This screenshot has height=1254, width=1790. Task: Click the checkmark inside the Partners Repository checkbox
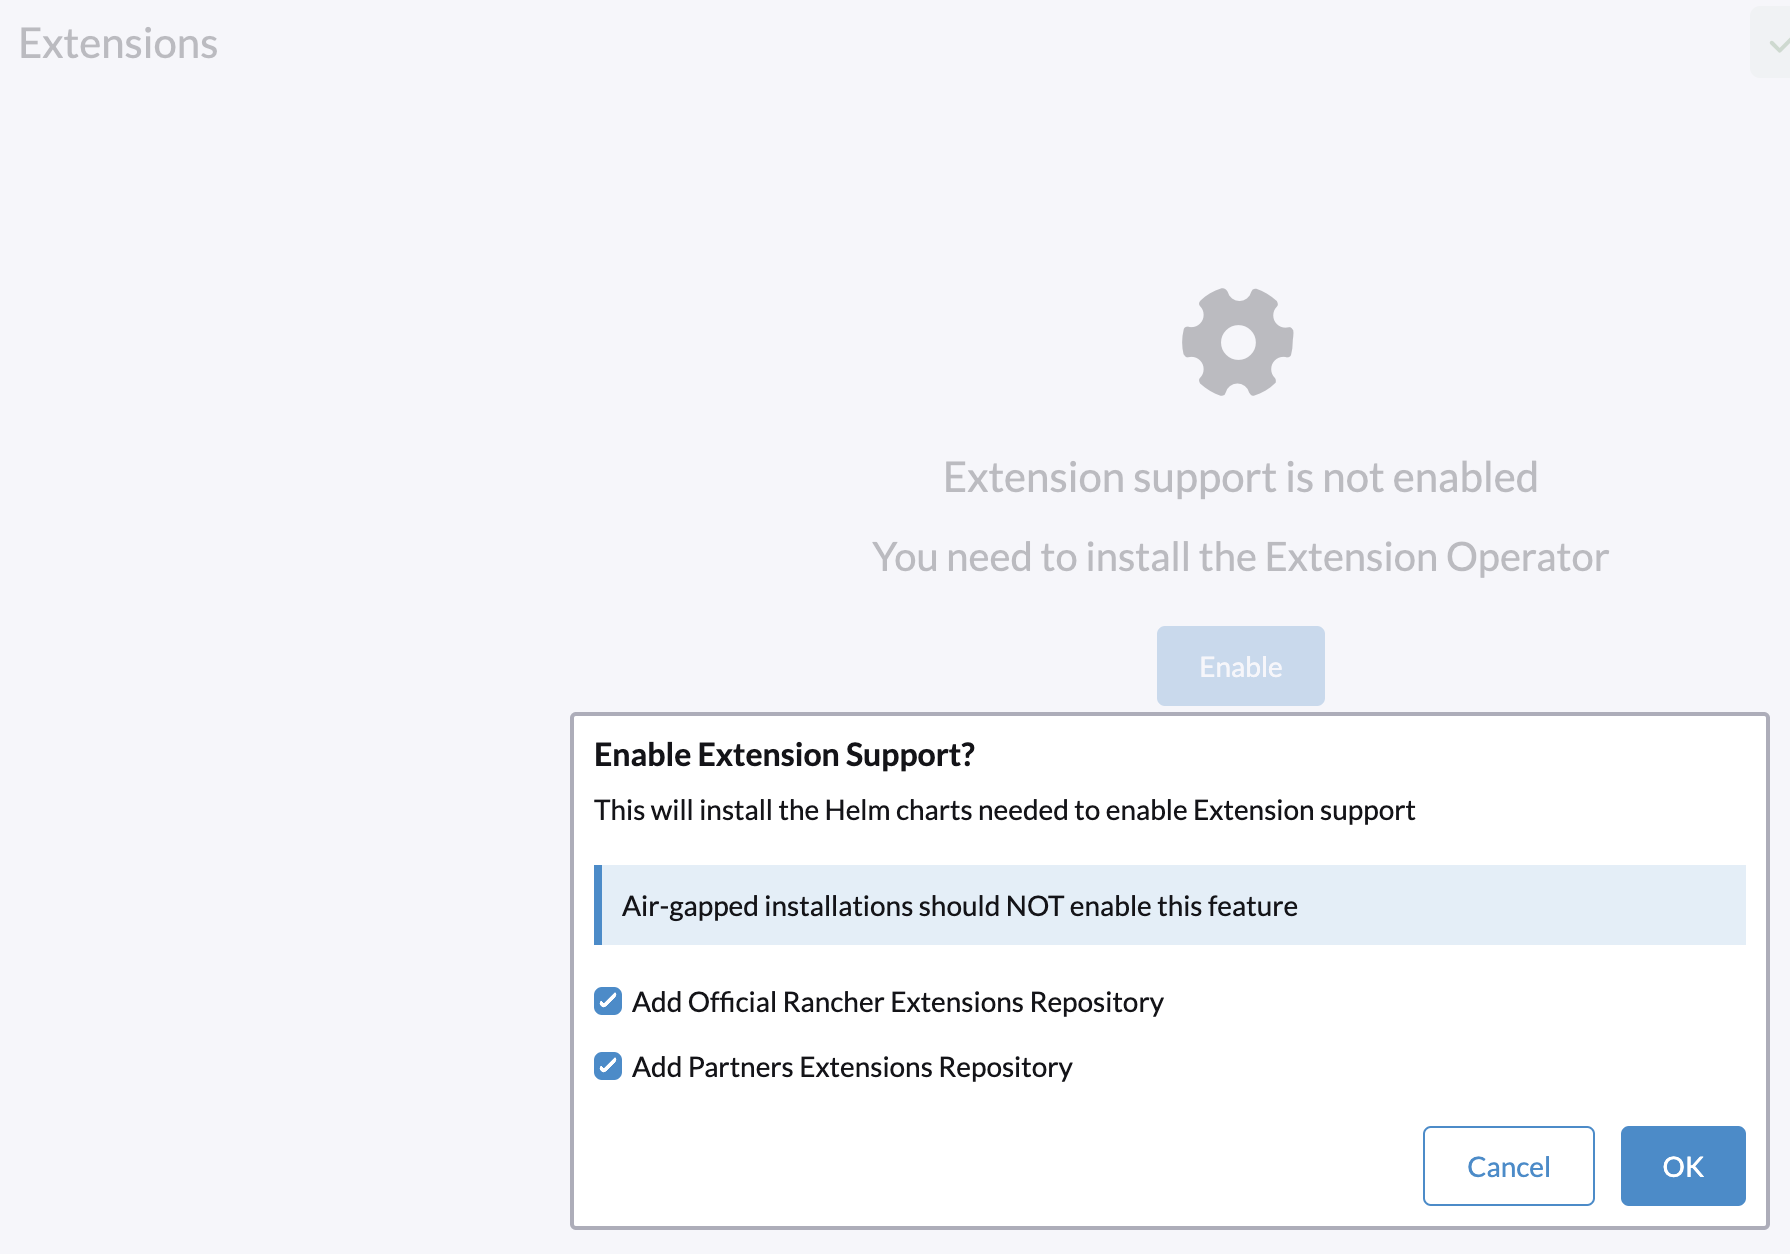click(607, 1066)
